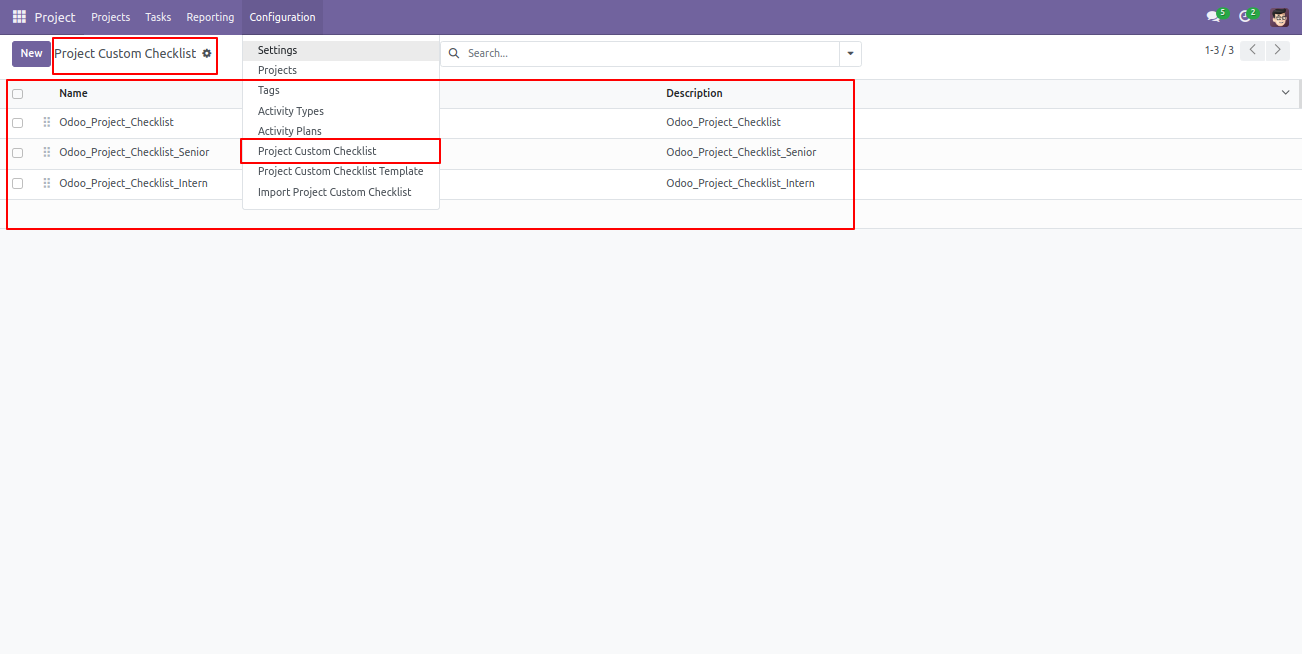Open the user avatar menu

(1280, 17)
